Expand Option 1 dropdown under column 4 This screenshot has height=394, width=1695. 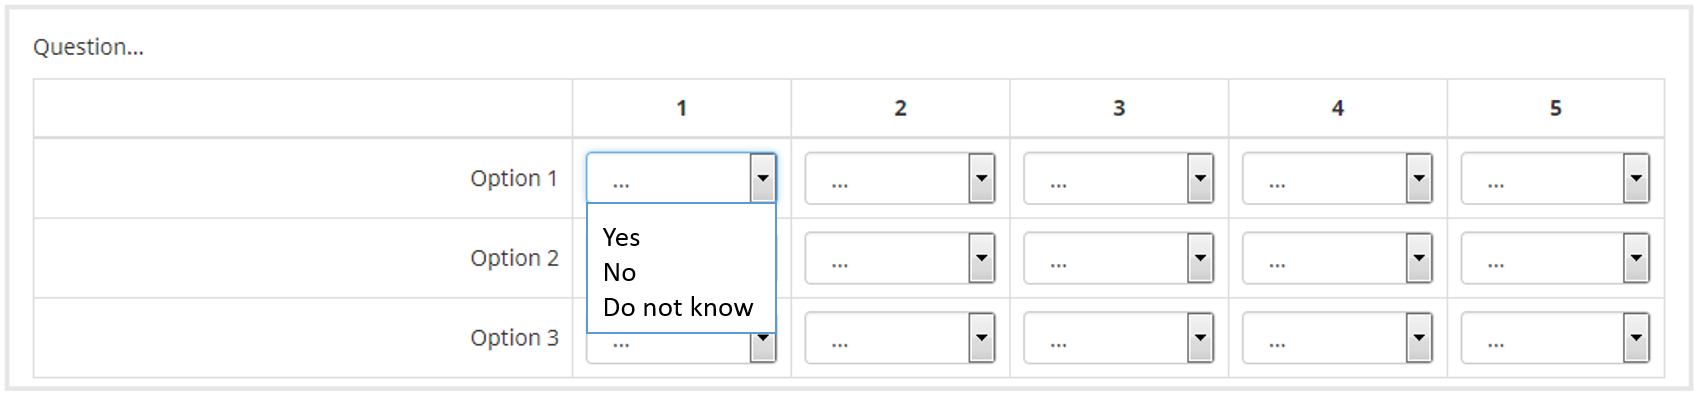click(1337, 178)
